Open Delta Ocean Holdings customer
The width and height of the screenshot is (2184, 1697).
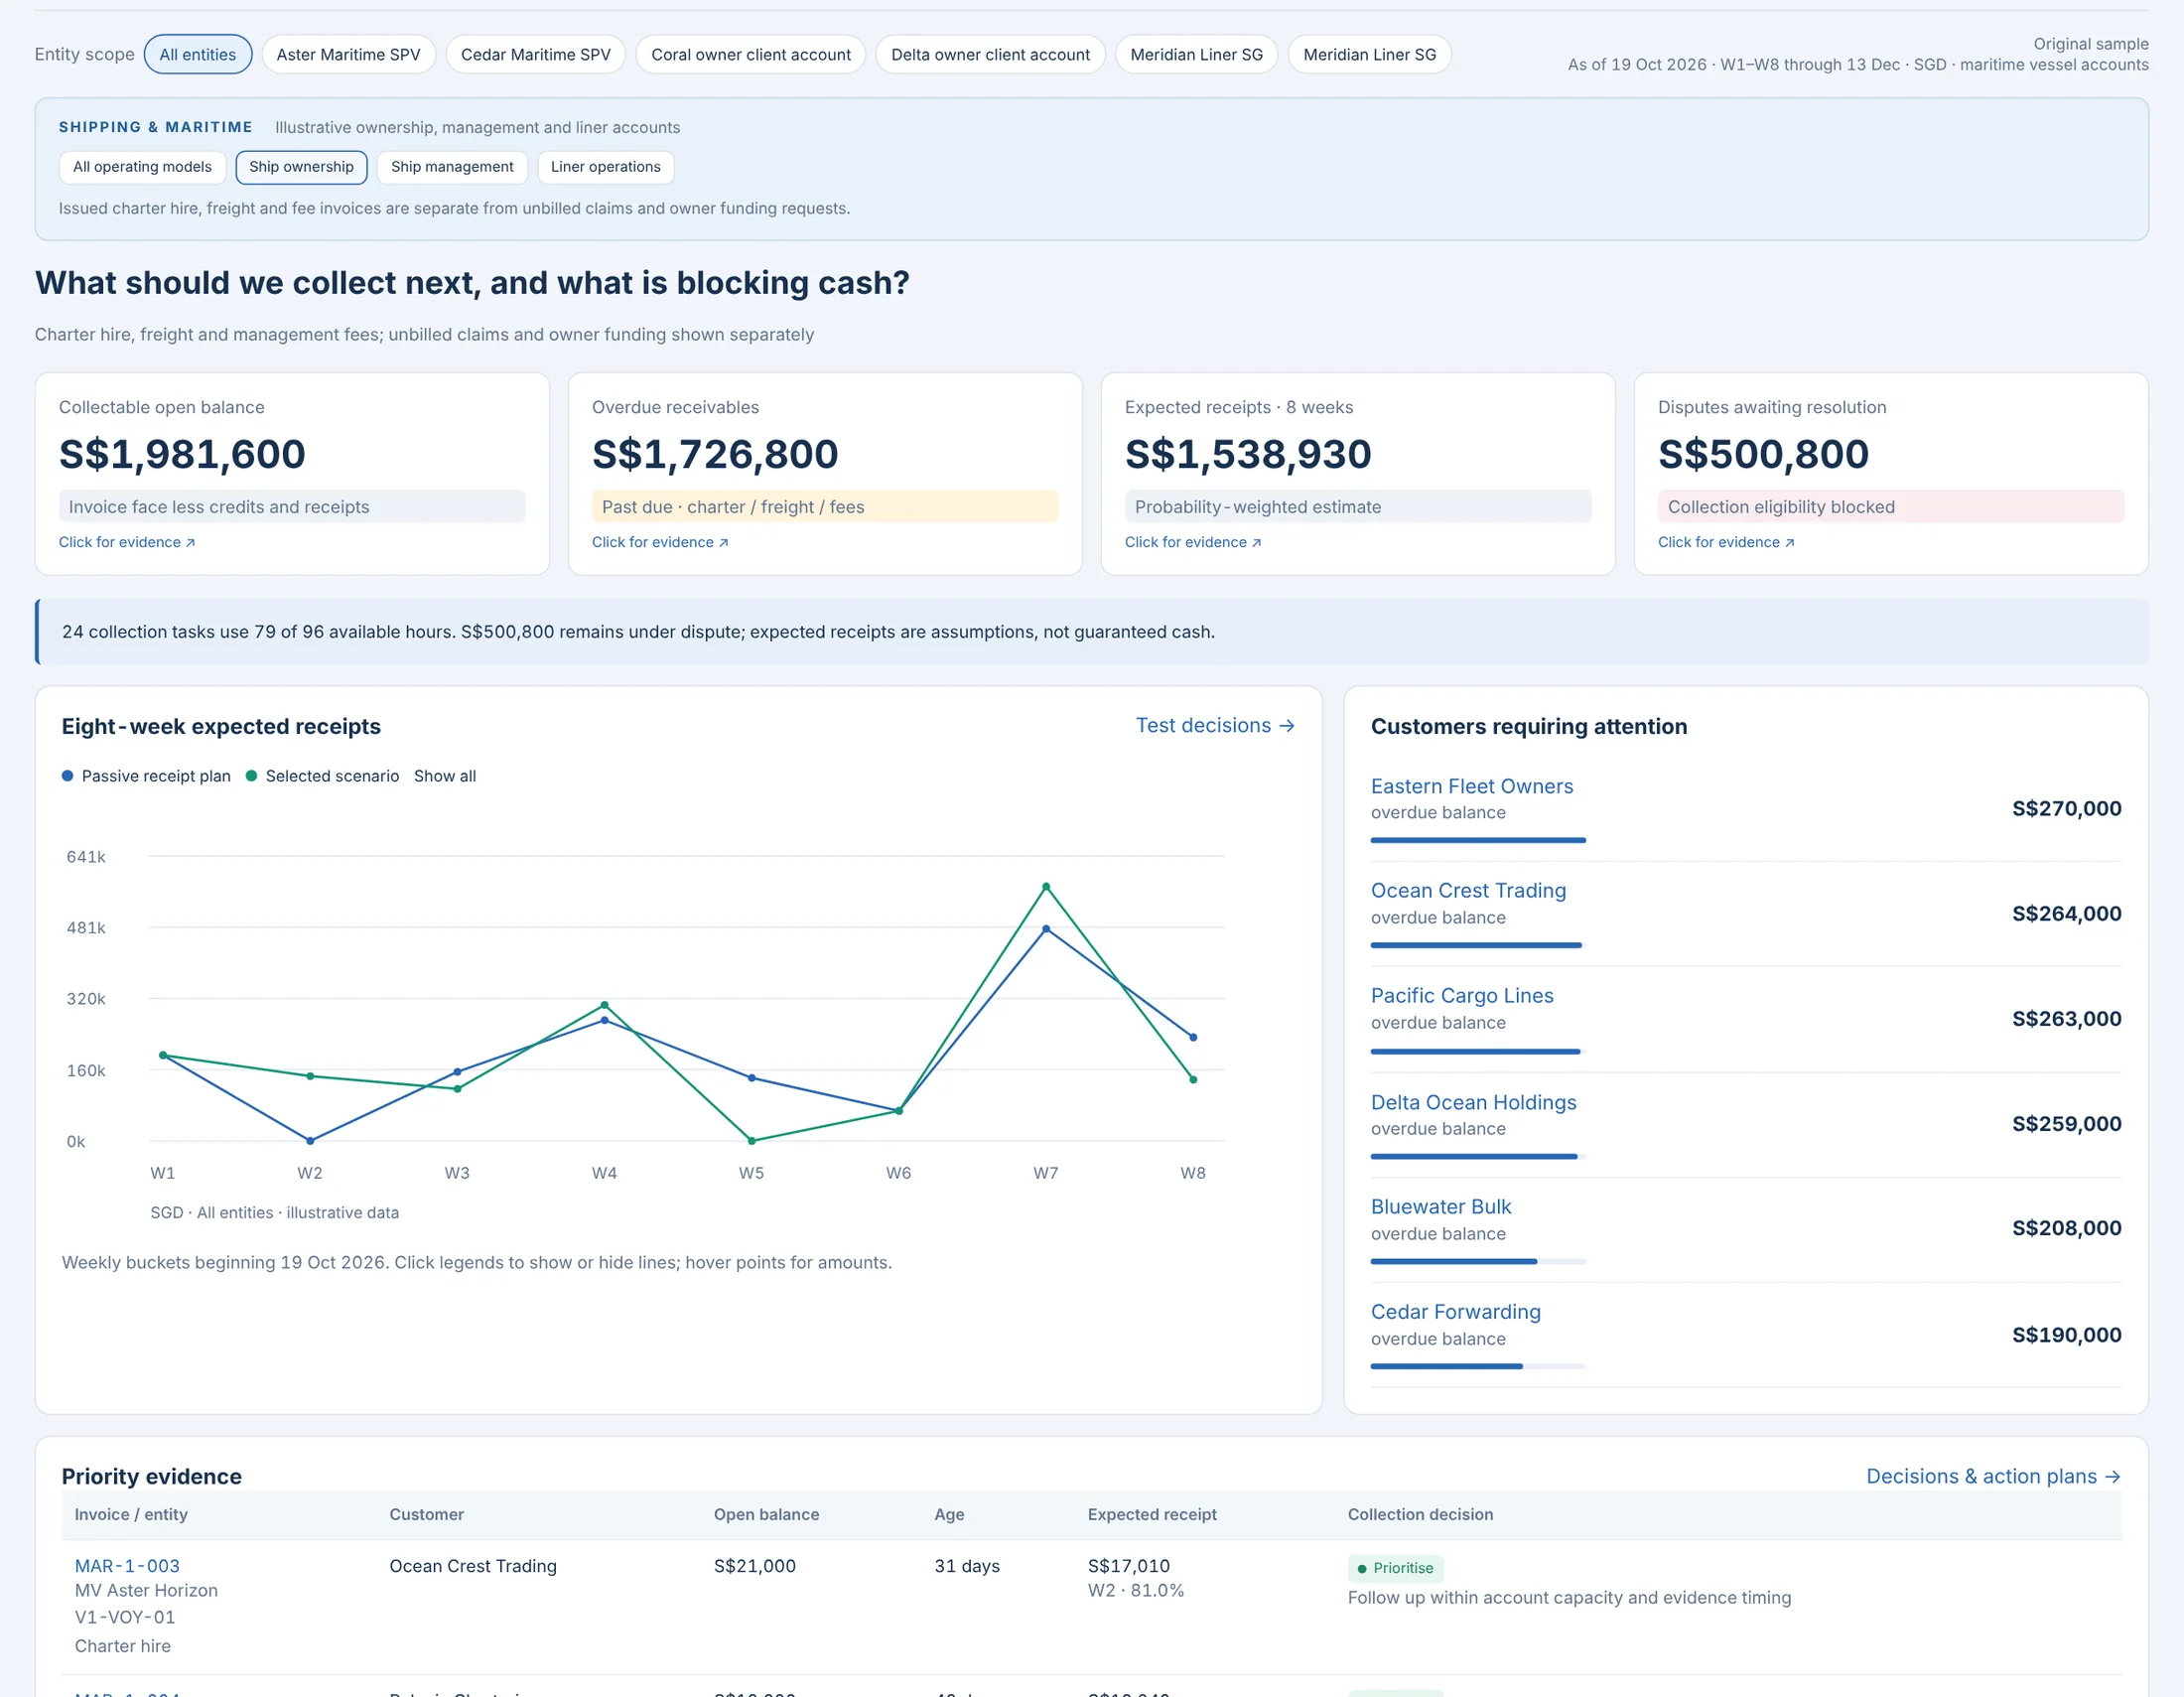pos(1473,1102)
